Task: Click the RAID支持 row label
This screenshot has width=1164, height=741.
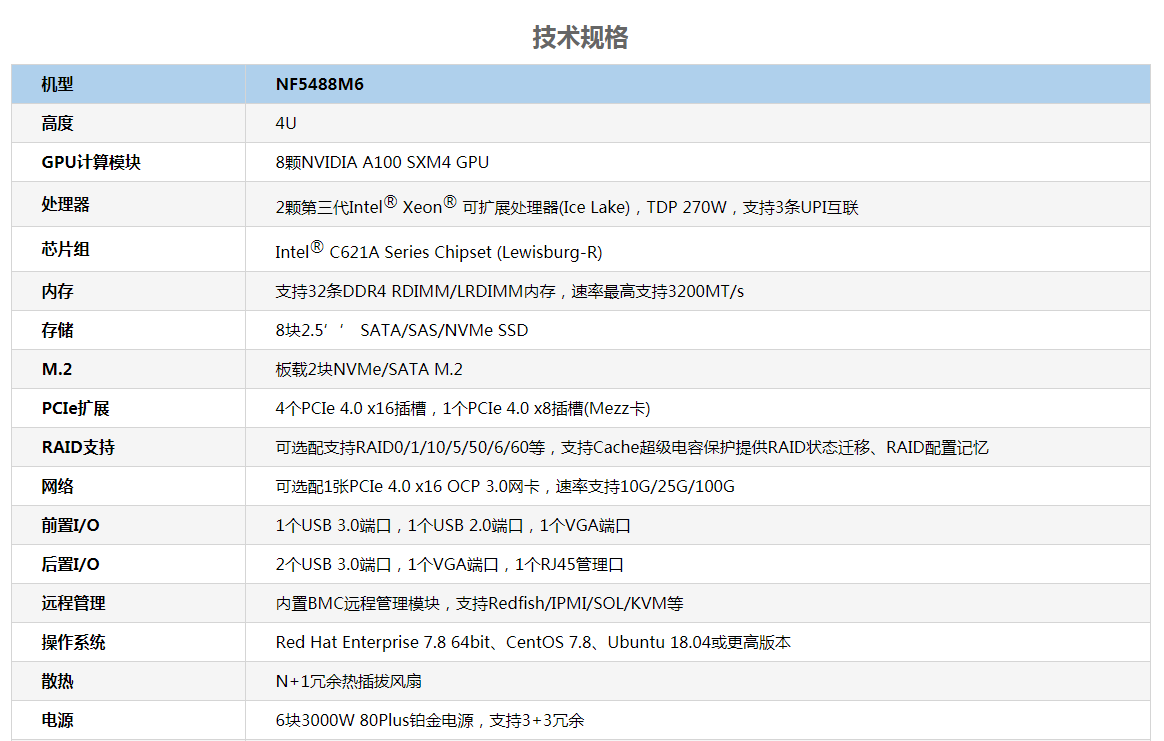Action: click(x=78, y=448)
